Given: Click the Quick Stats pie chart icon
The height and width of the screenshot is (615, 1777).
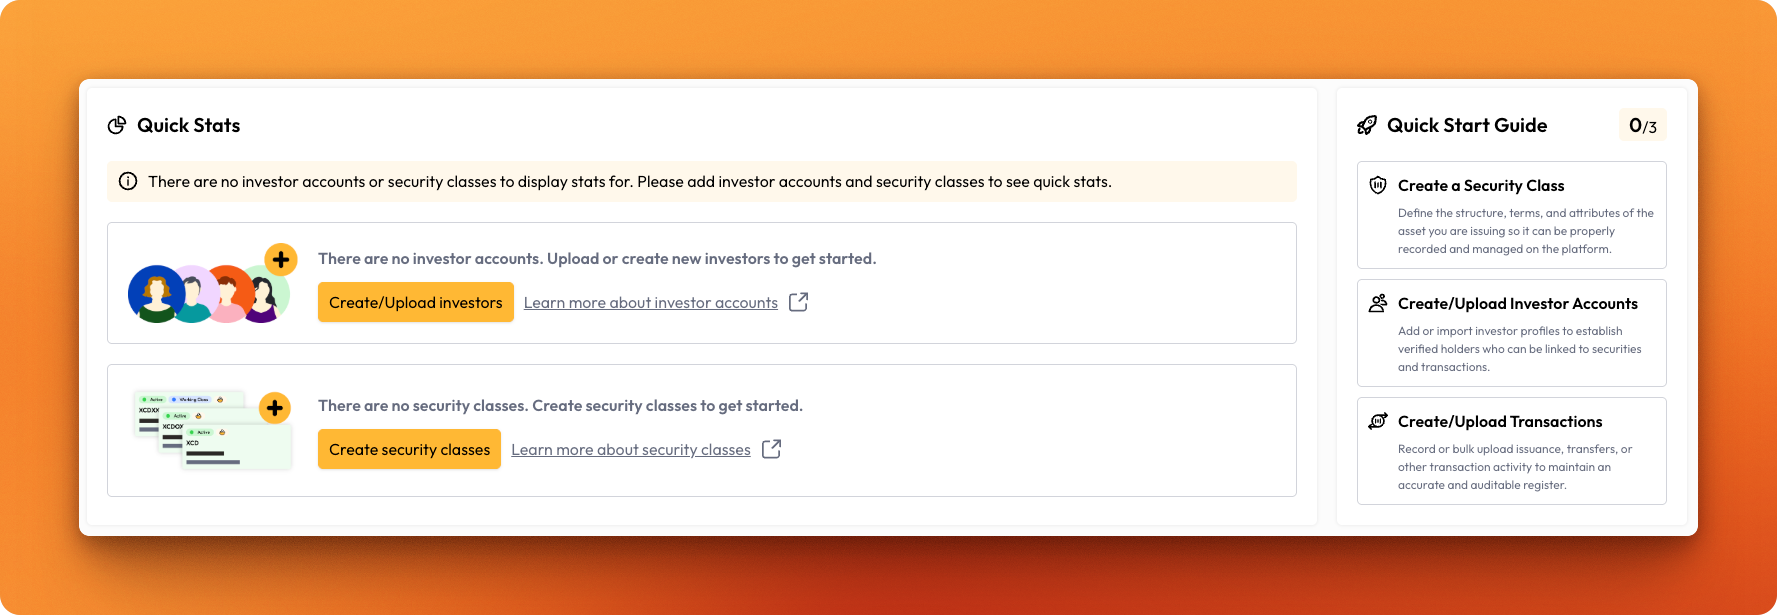Looking at the screenshot, I should [117, 125].
